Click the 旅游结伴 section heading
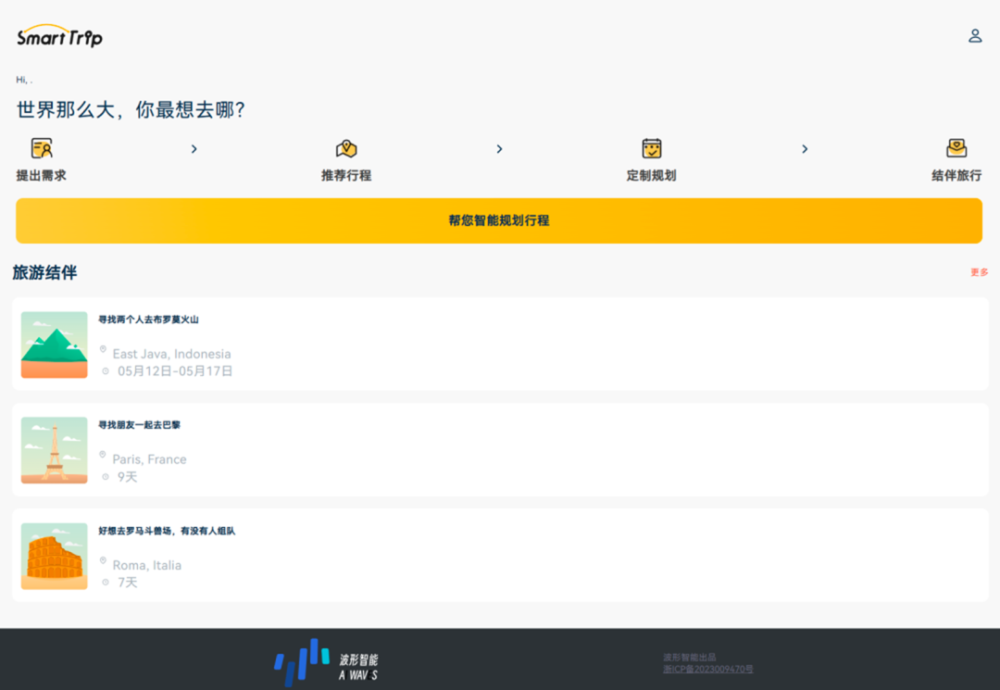 pos(45,273)
